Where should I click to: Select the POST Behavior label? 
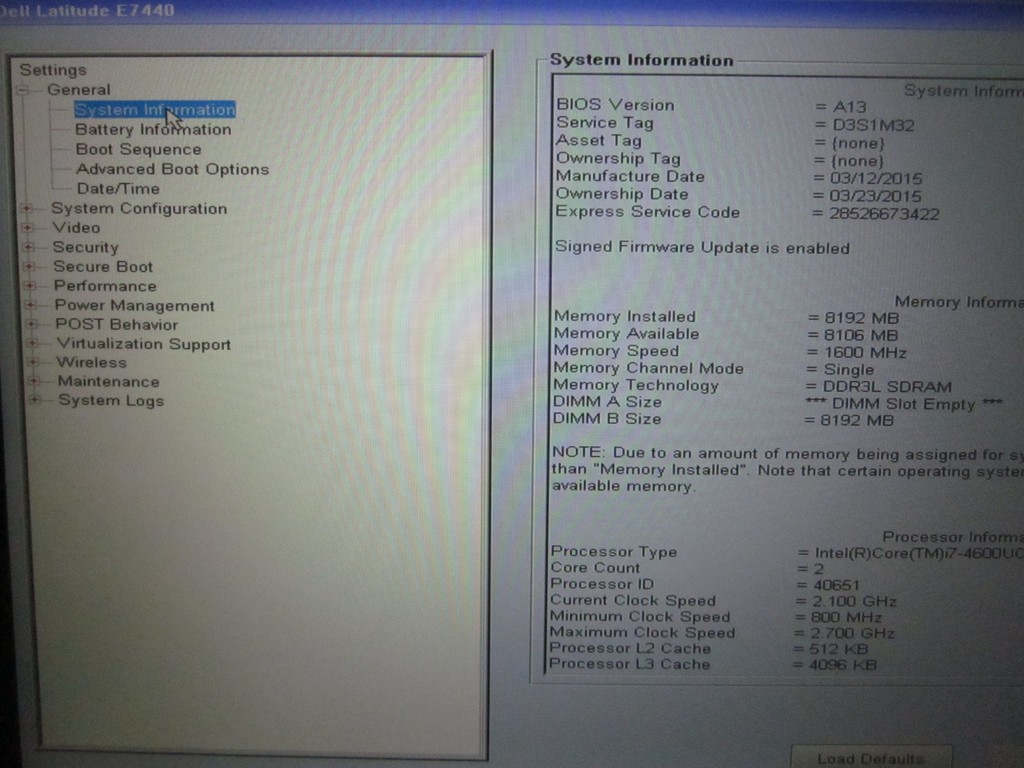(x=116, y=325)
